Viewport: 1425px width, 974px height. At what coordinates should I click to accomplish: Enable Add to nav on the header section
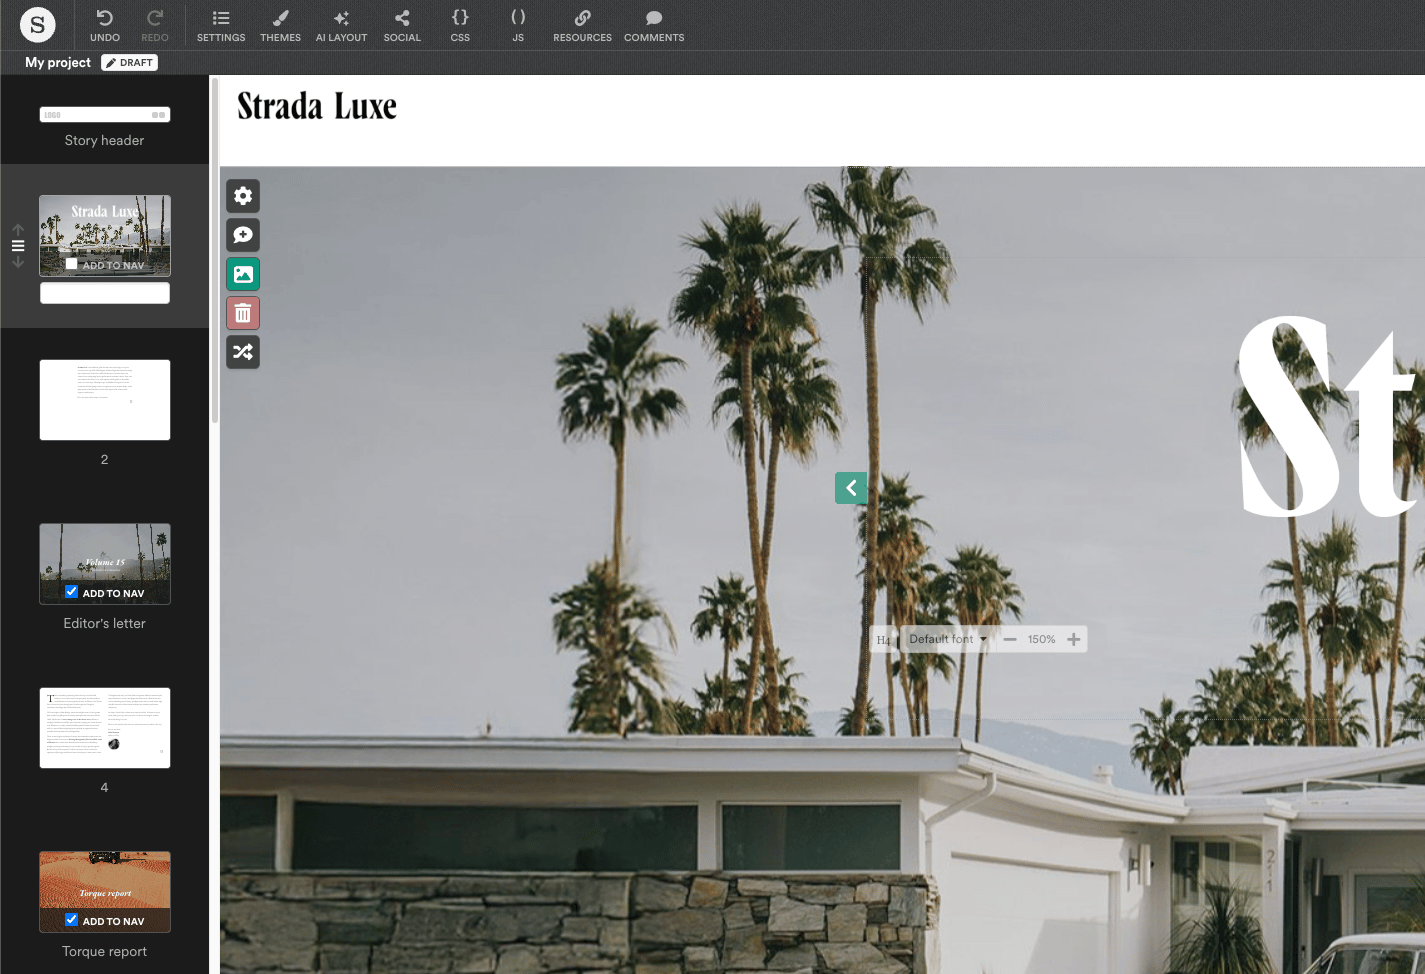pos(70,263)
